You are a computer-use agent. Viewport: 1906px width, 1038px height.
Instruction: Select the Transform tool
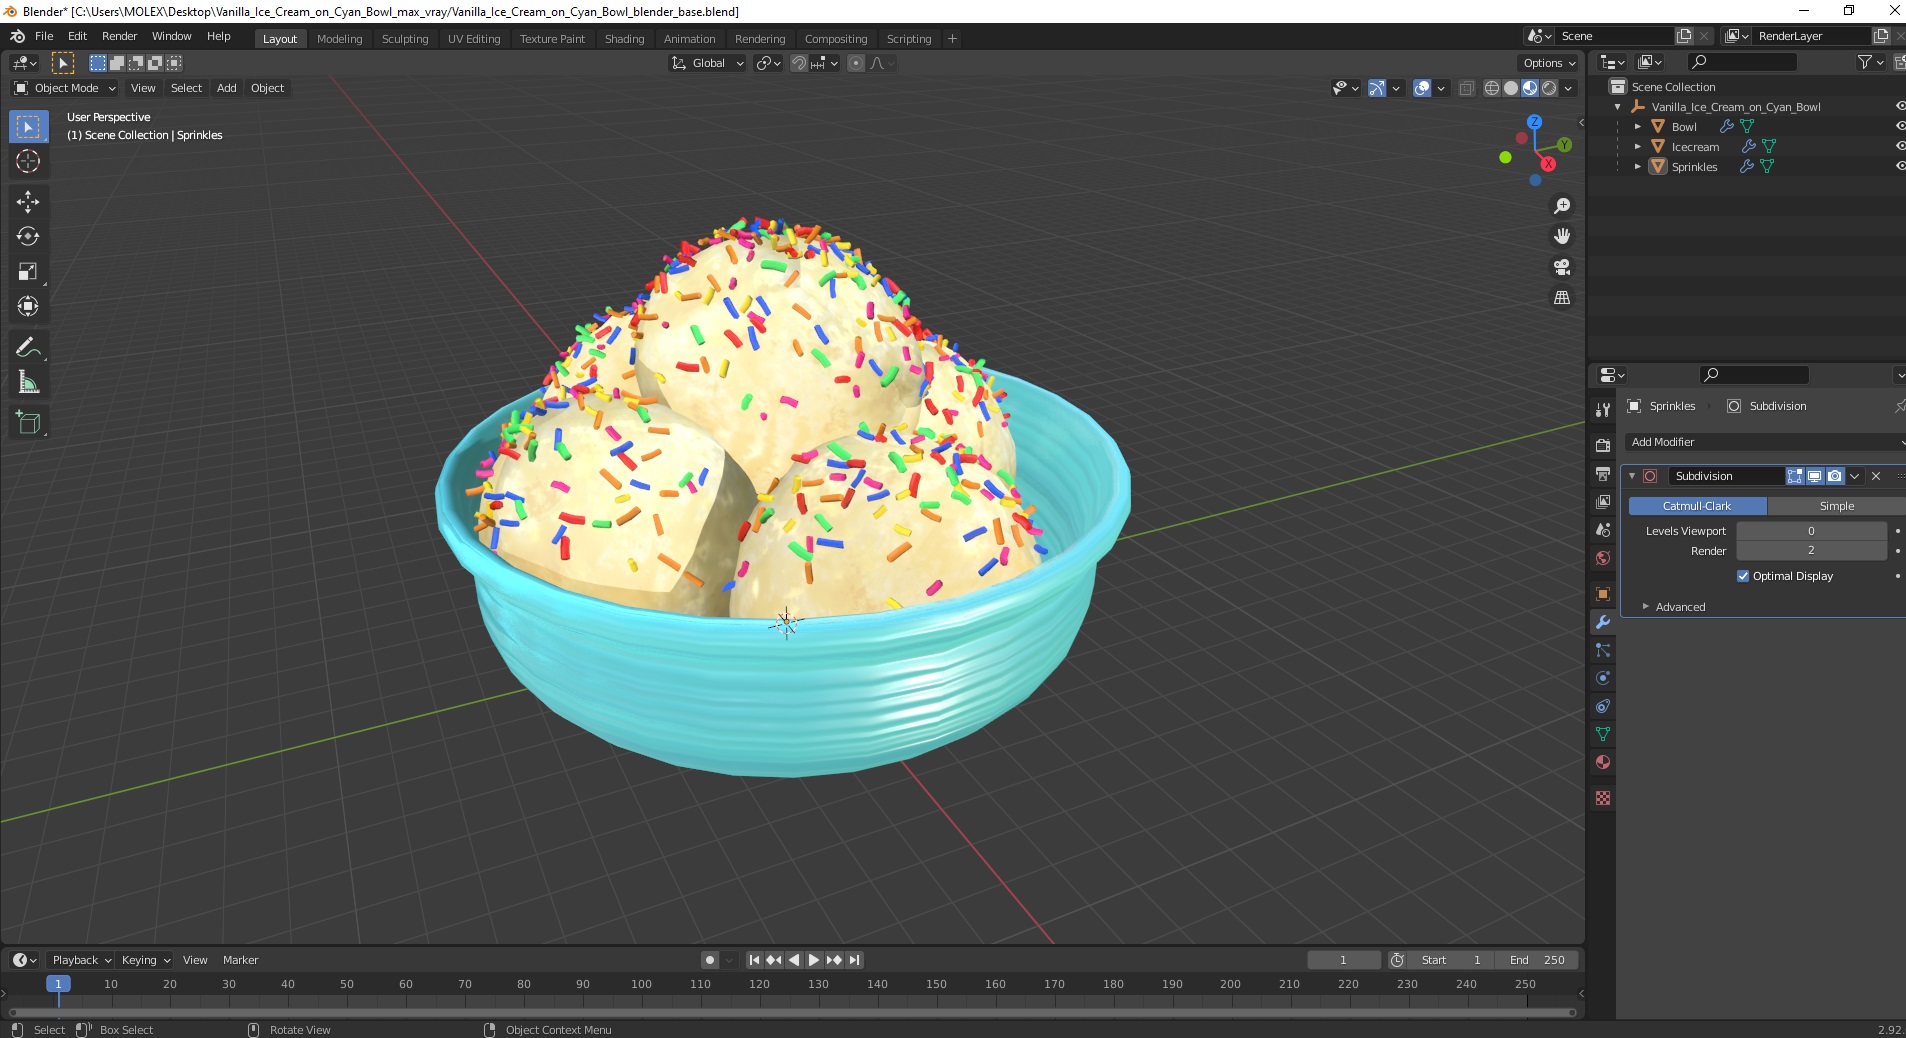pyautogui.click(x=28, y=307)
